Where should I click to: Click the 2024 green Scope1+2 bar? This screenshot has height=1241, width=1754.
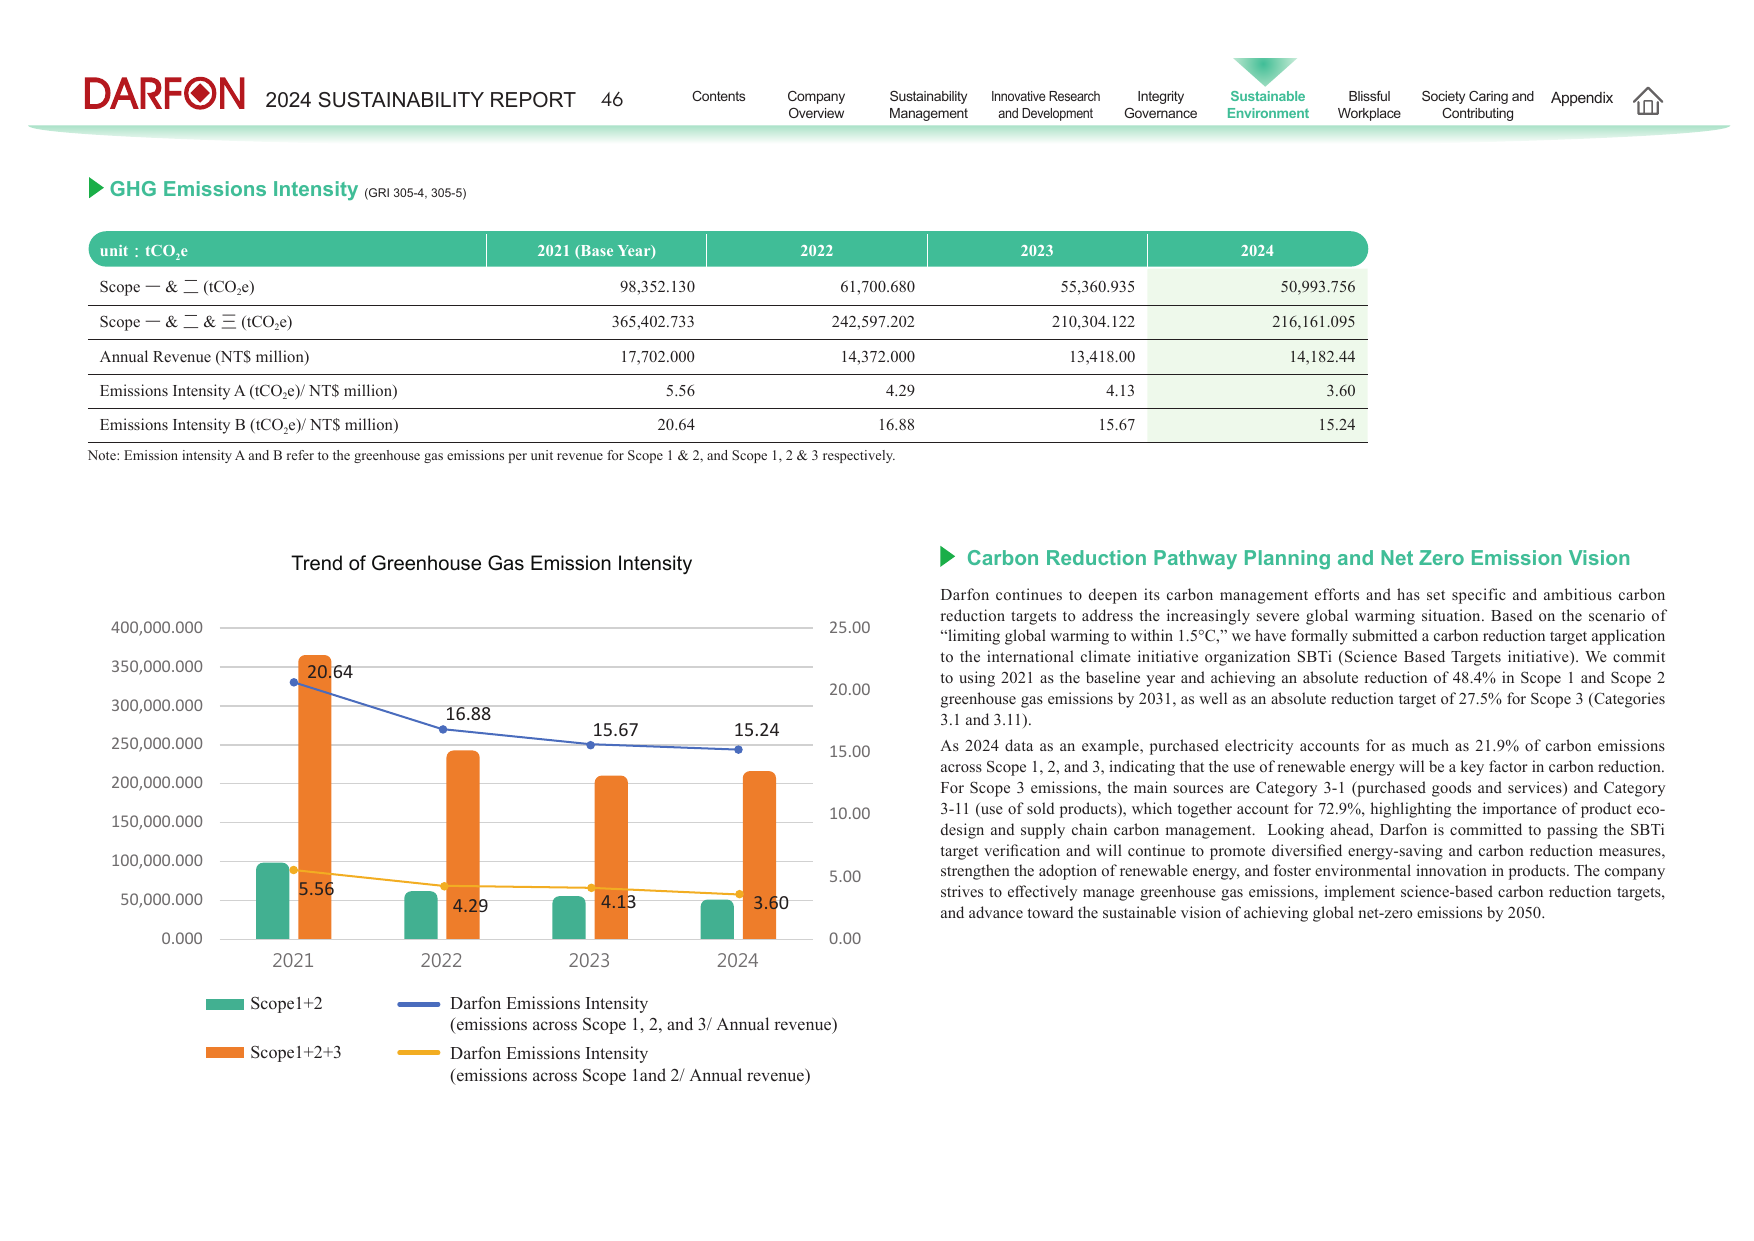coord(717,920)
